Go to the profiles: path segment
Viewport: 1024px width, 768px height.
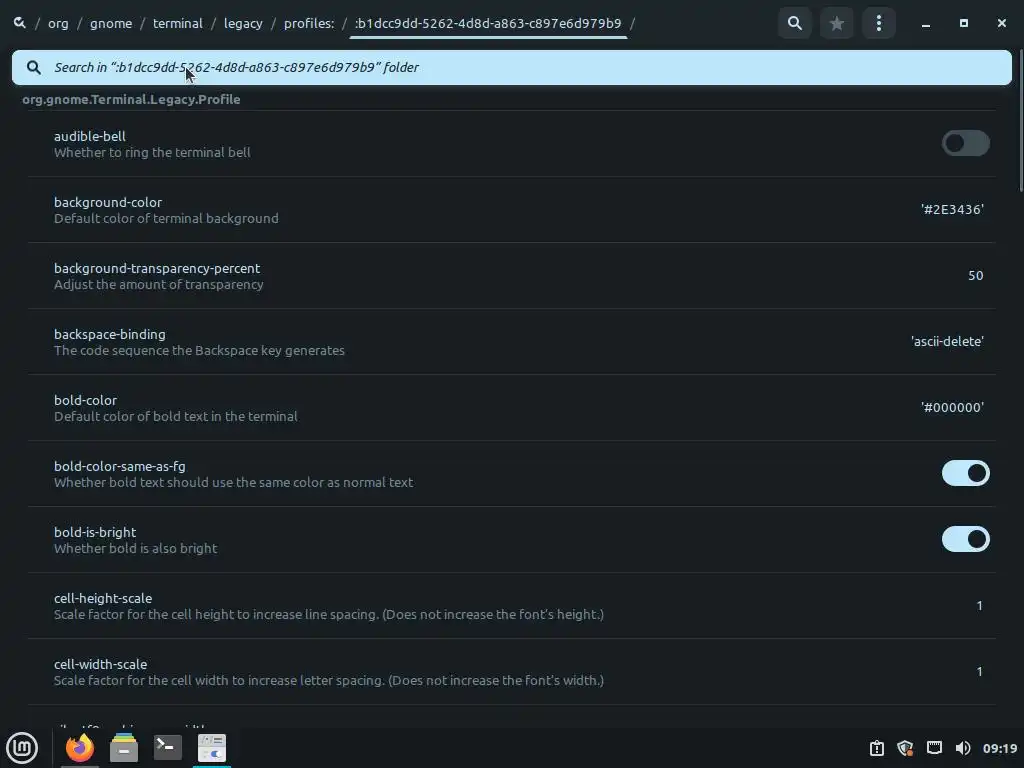tap(309, 24)
